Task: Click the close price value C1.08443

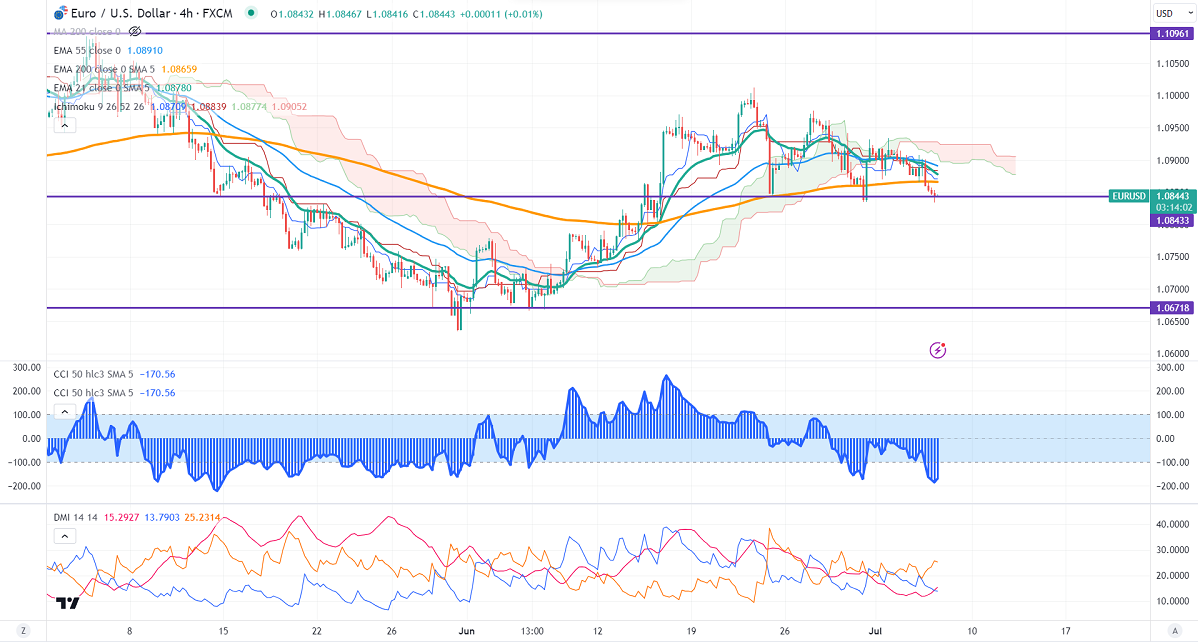Action: (x=432, y=14)
